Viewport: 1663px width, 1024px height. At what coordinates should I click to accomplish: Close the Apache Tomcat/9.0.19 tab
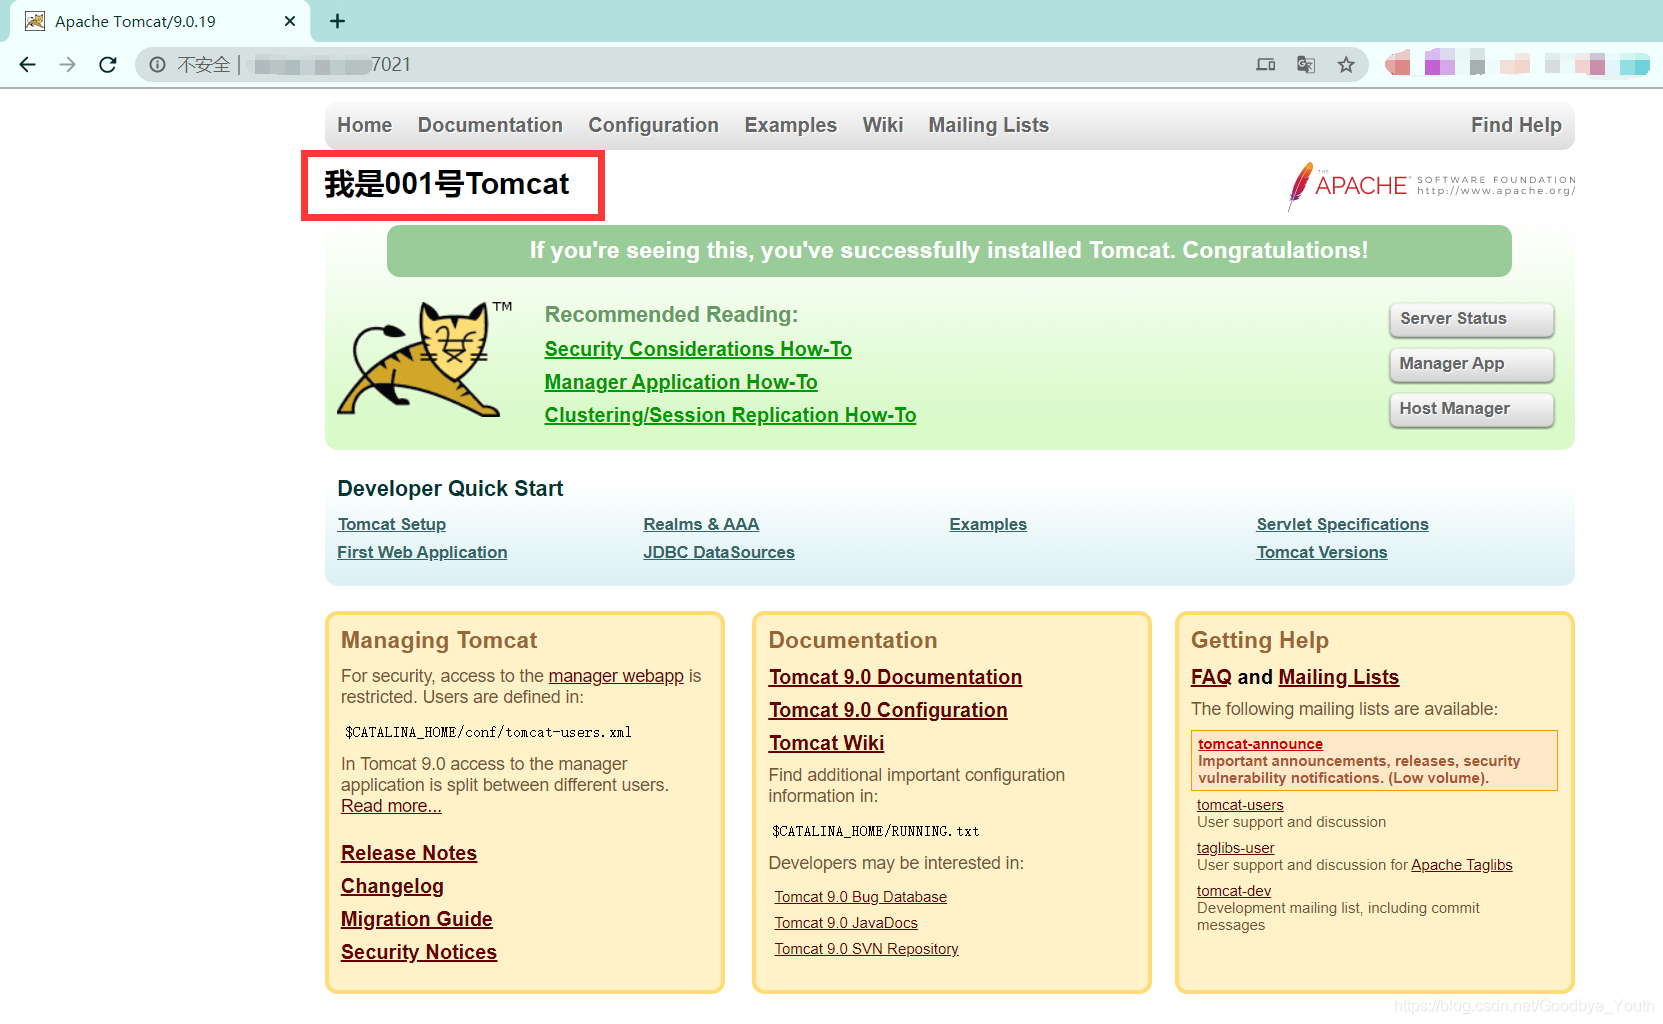click(x=290, y=21)
